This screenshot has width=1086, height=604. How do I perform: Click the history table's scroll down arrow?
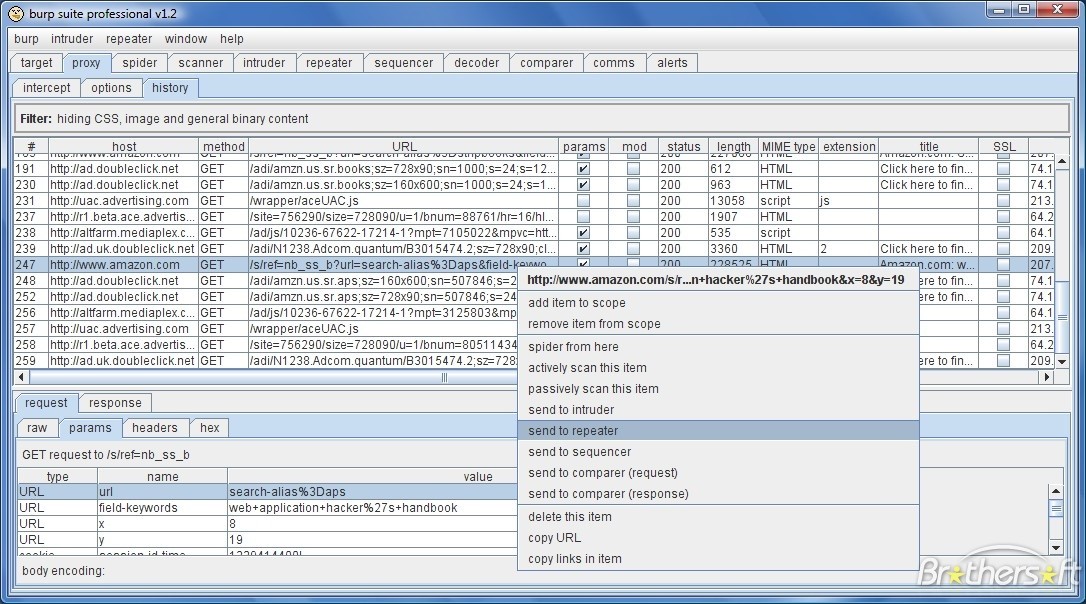point(1062,361)
